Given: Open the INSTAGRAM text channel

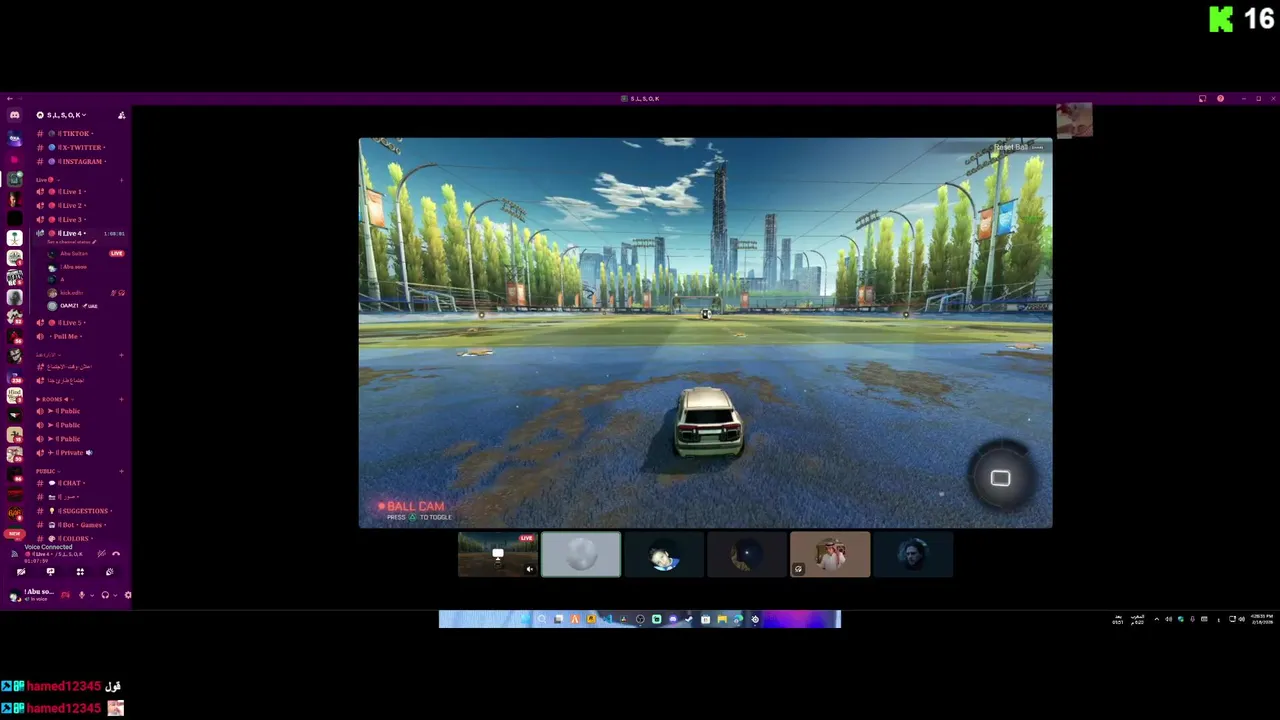Looking at the screenshot, I should (x=80, y=161).
